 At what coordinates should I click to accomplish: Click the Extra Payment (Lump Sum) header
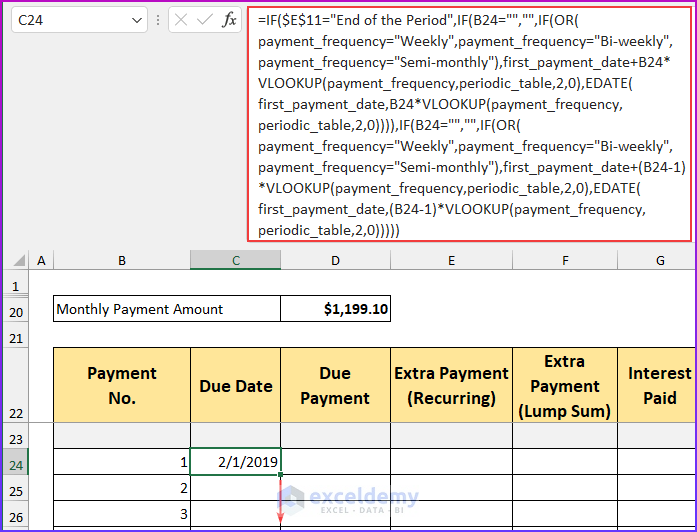[565, 385]
